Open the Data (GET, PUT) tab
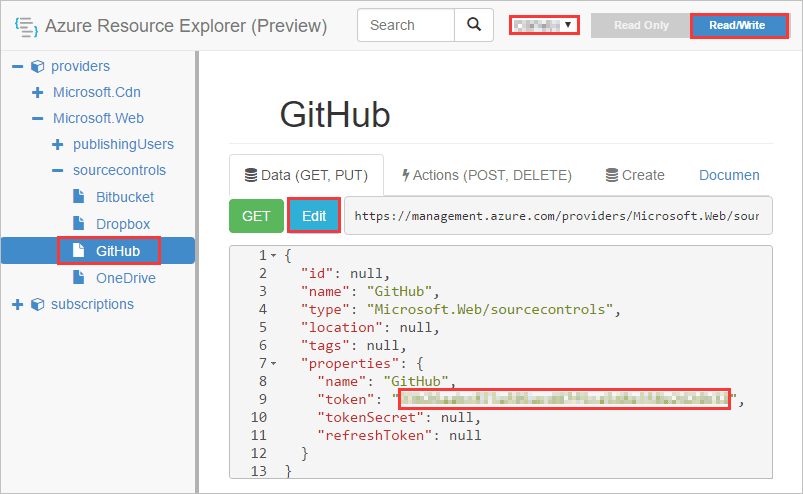Screen dimensions: 803x494 coord(306,175)
